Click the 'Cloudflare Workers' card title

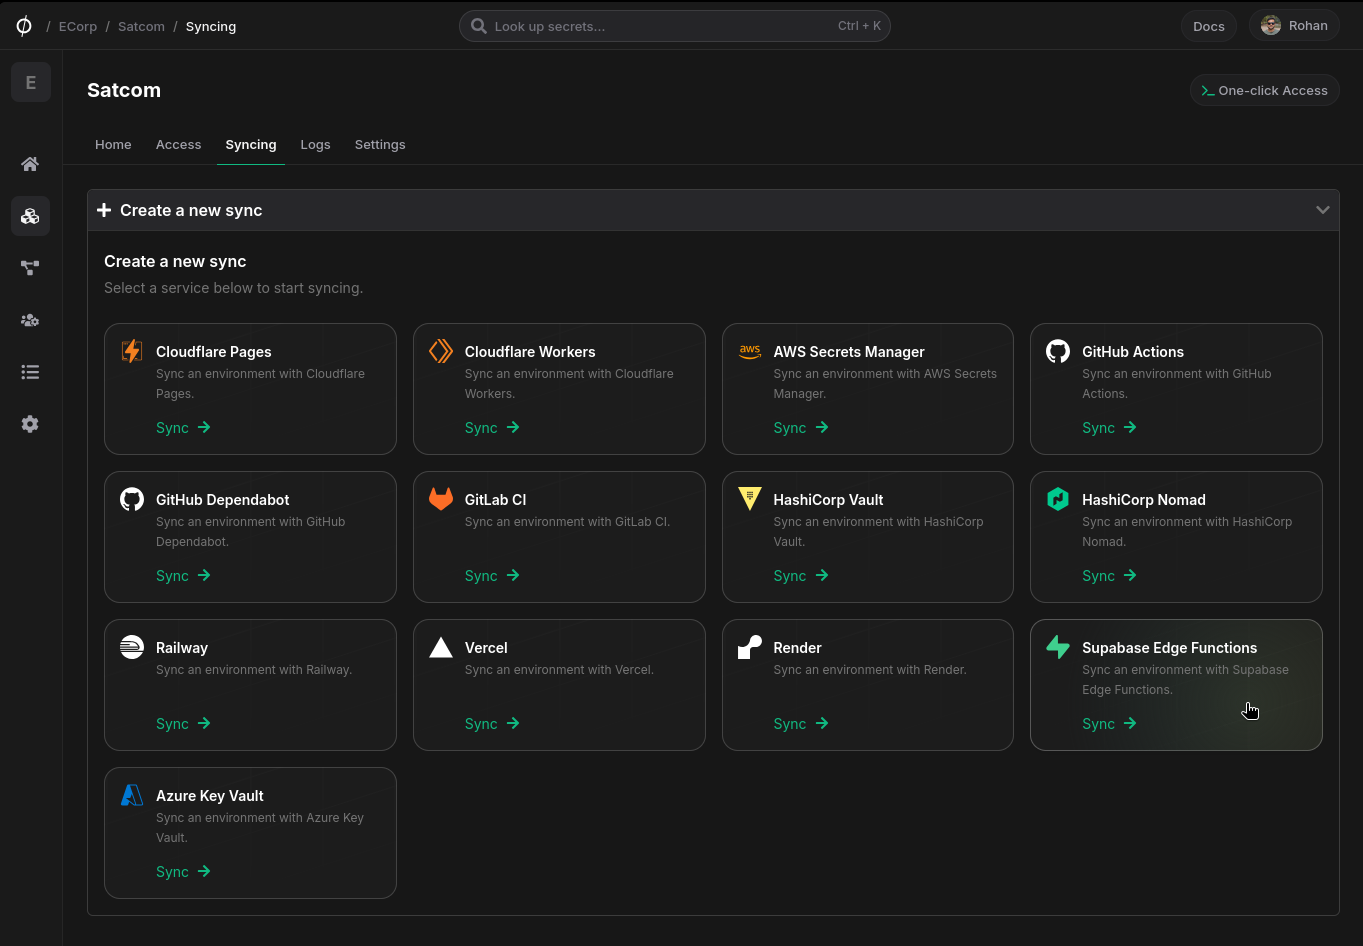pos(530,352)
